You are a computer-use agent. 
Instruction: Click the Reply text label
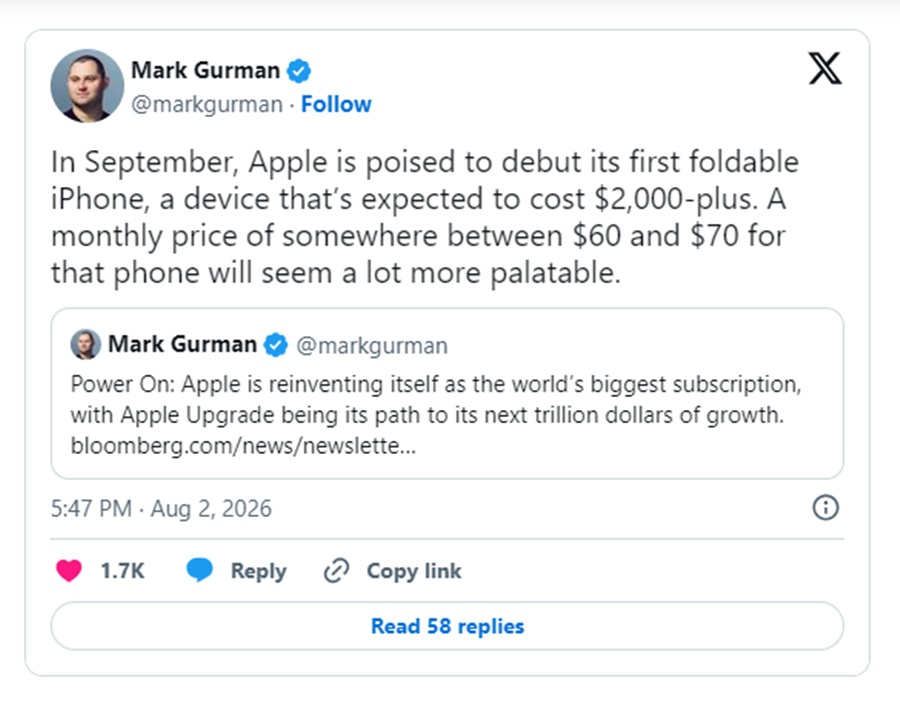(258, 572)
